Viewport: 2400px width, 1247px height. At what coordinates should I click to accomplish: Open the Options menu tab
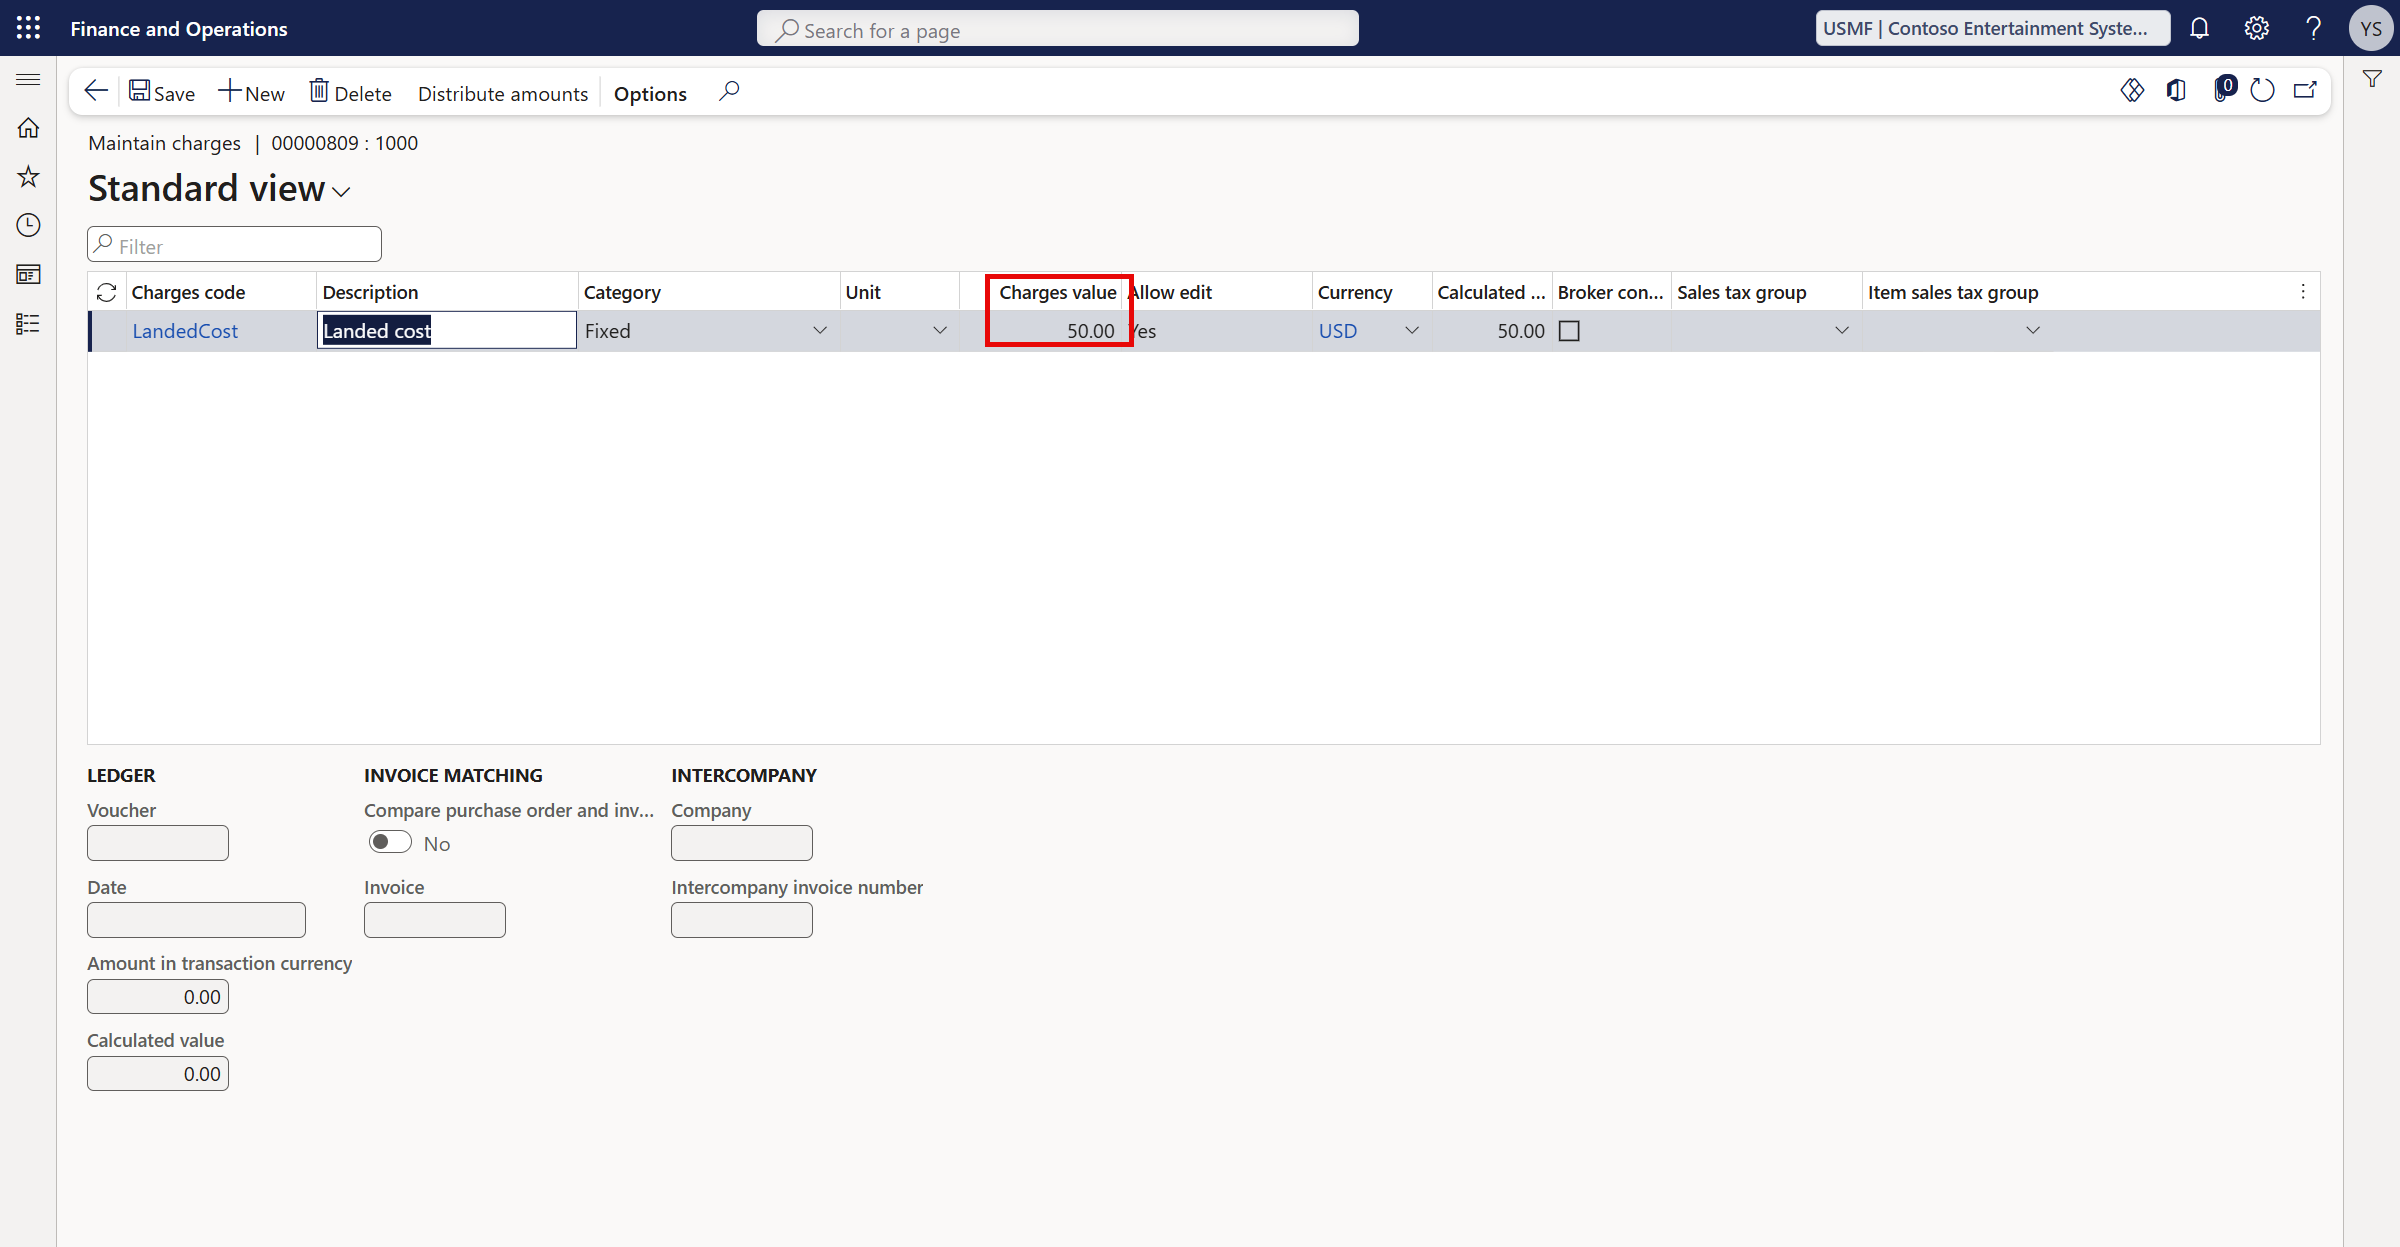pos(650,93)
